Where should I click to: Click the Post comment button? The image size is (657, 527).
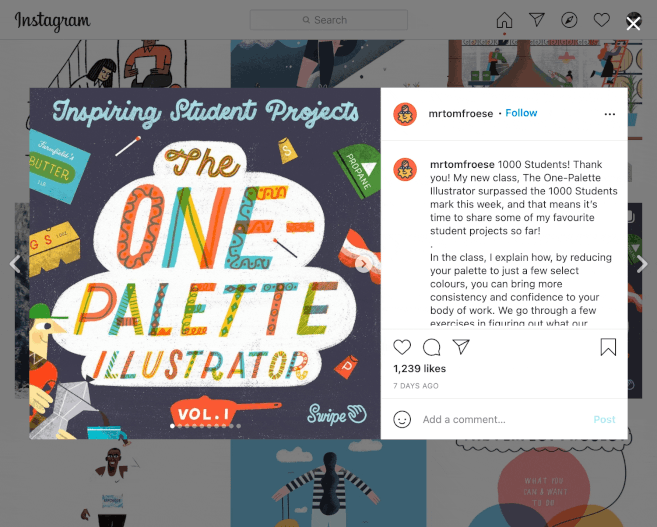coord(604,419)
